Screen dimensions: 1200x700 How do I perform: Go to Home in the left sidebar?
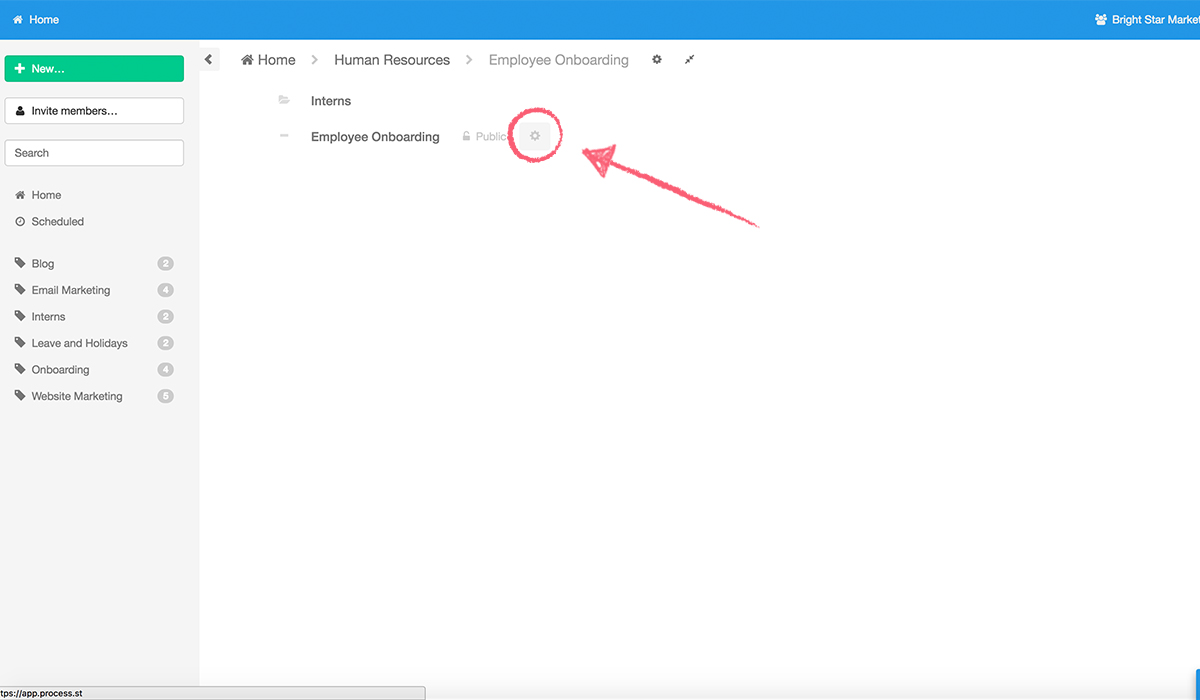[x=38, y=195]
